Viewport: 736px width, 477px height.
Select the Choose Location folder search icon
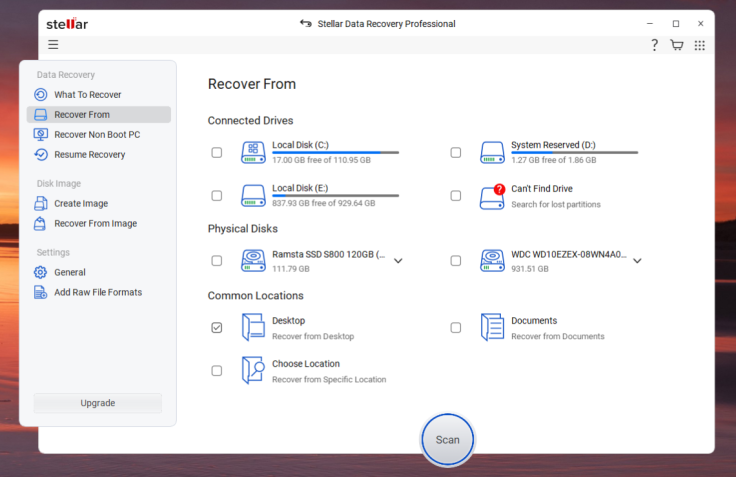[253, 370]
